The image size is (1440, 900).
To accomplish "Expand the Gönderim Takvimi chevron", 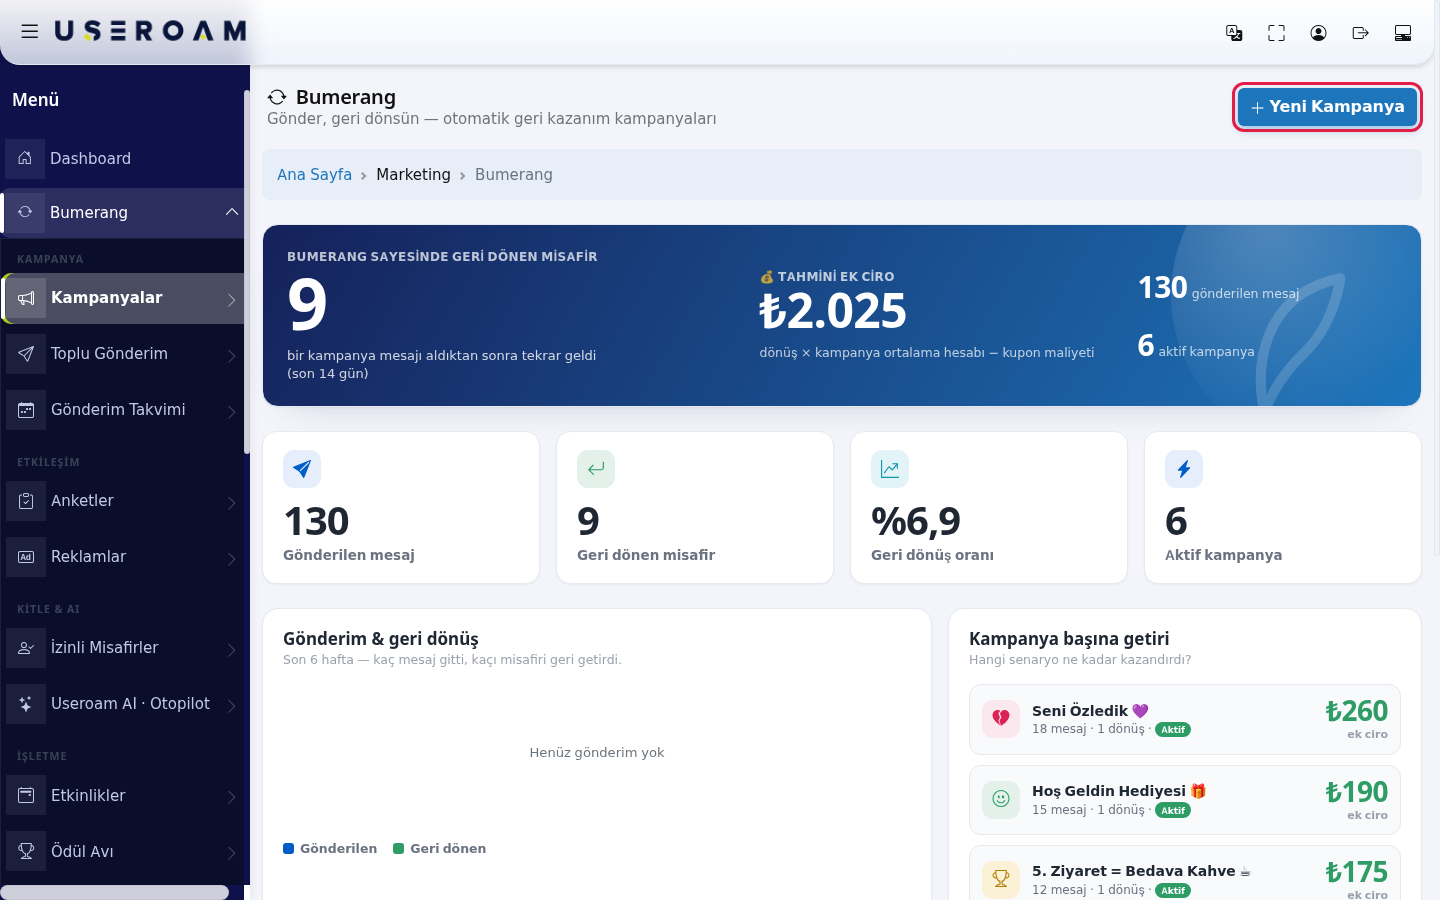I will [231, 412].
